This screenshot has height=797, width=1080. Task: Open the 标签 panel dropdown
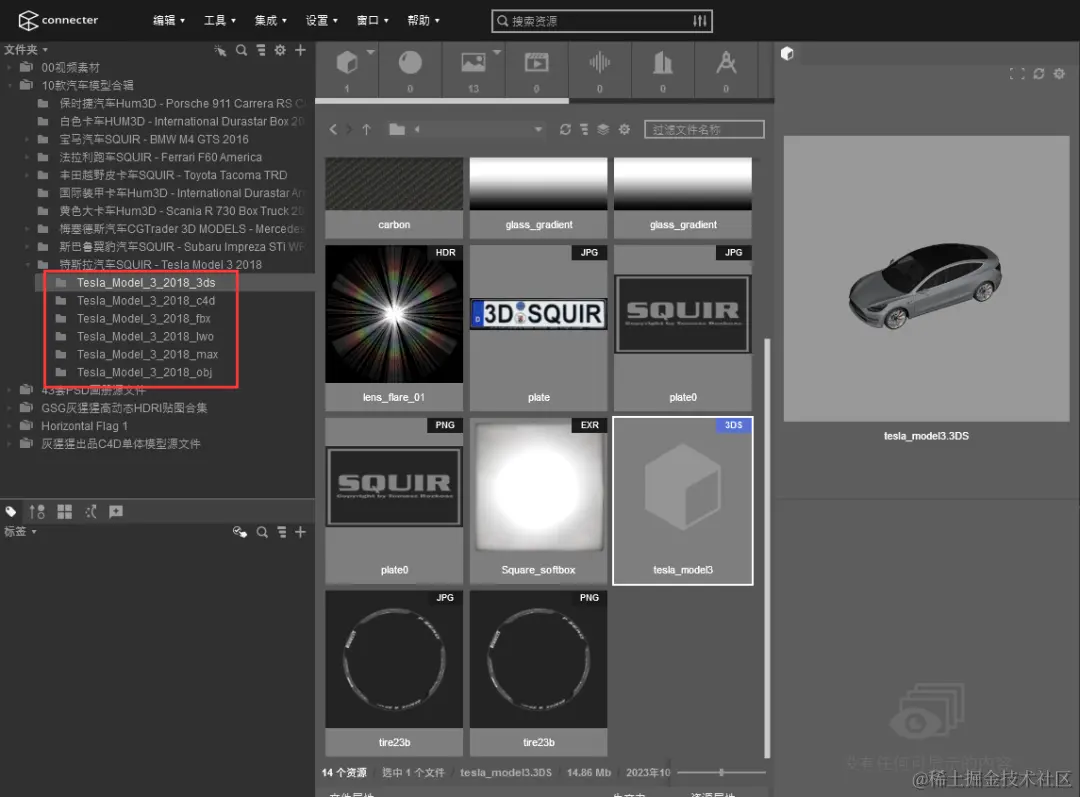20,532
